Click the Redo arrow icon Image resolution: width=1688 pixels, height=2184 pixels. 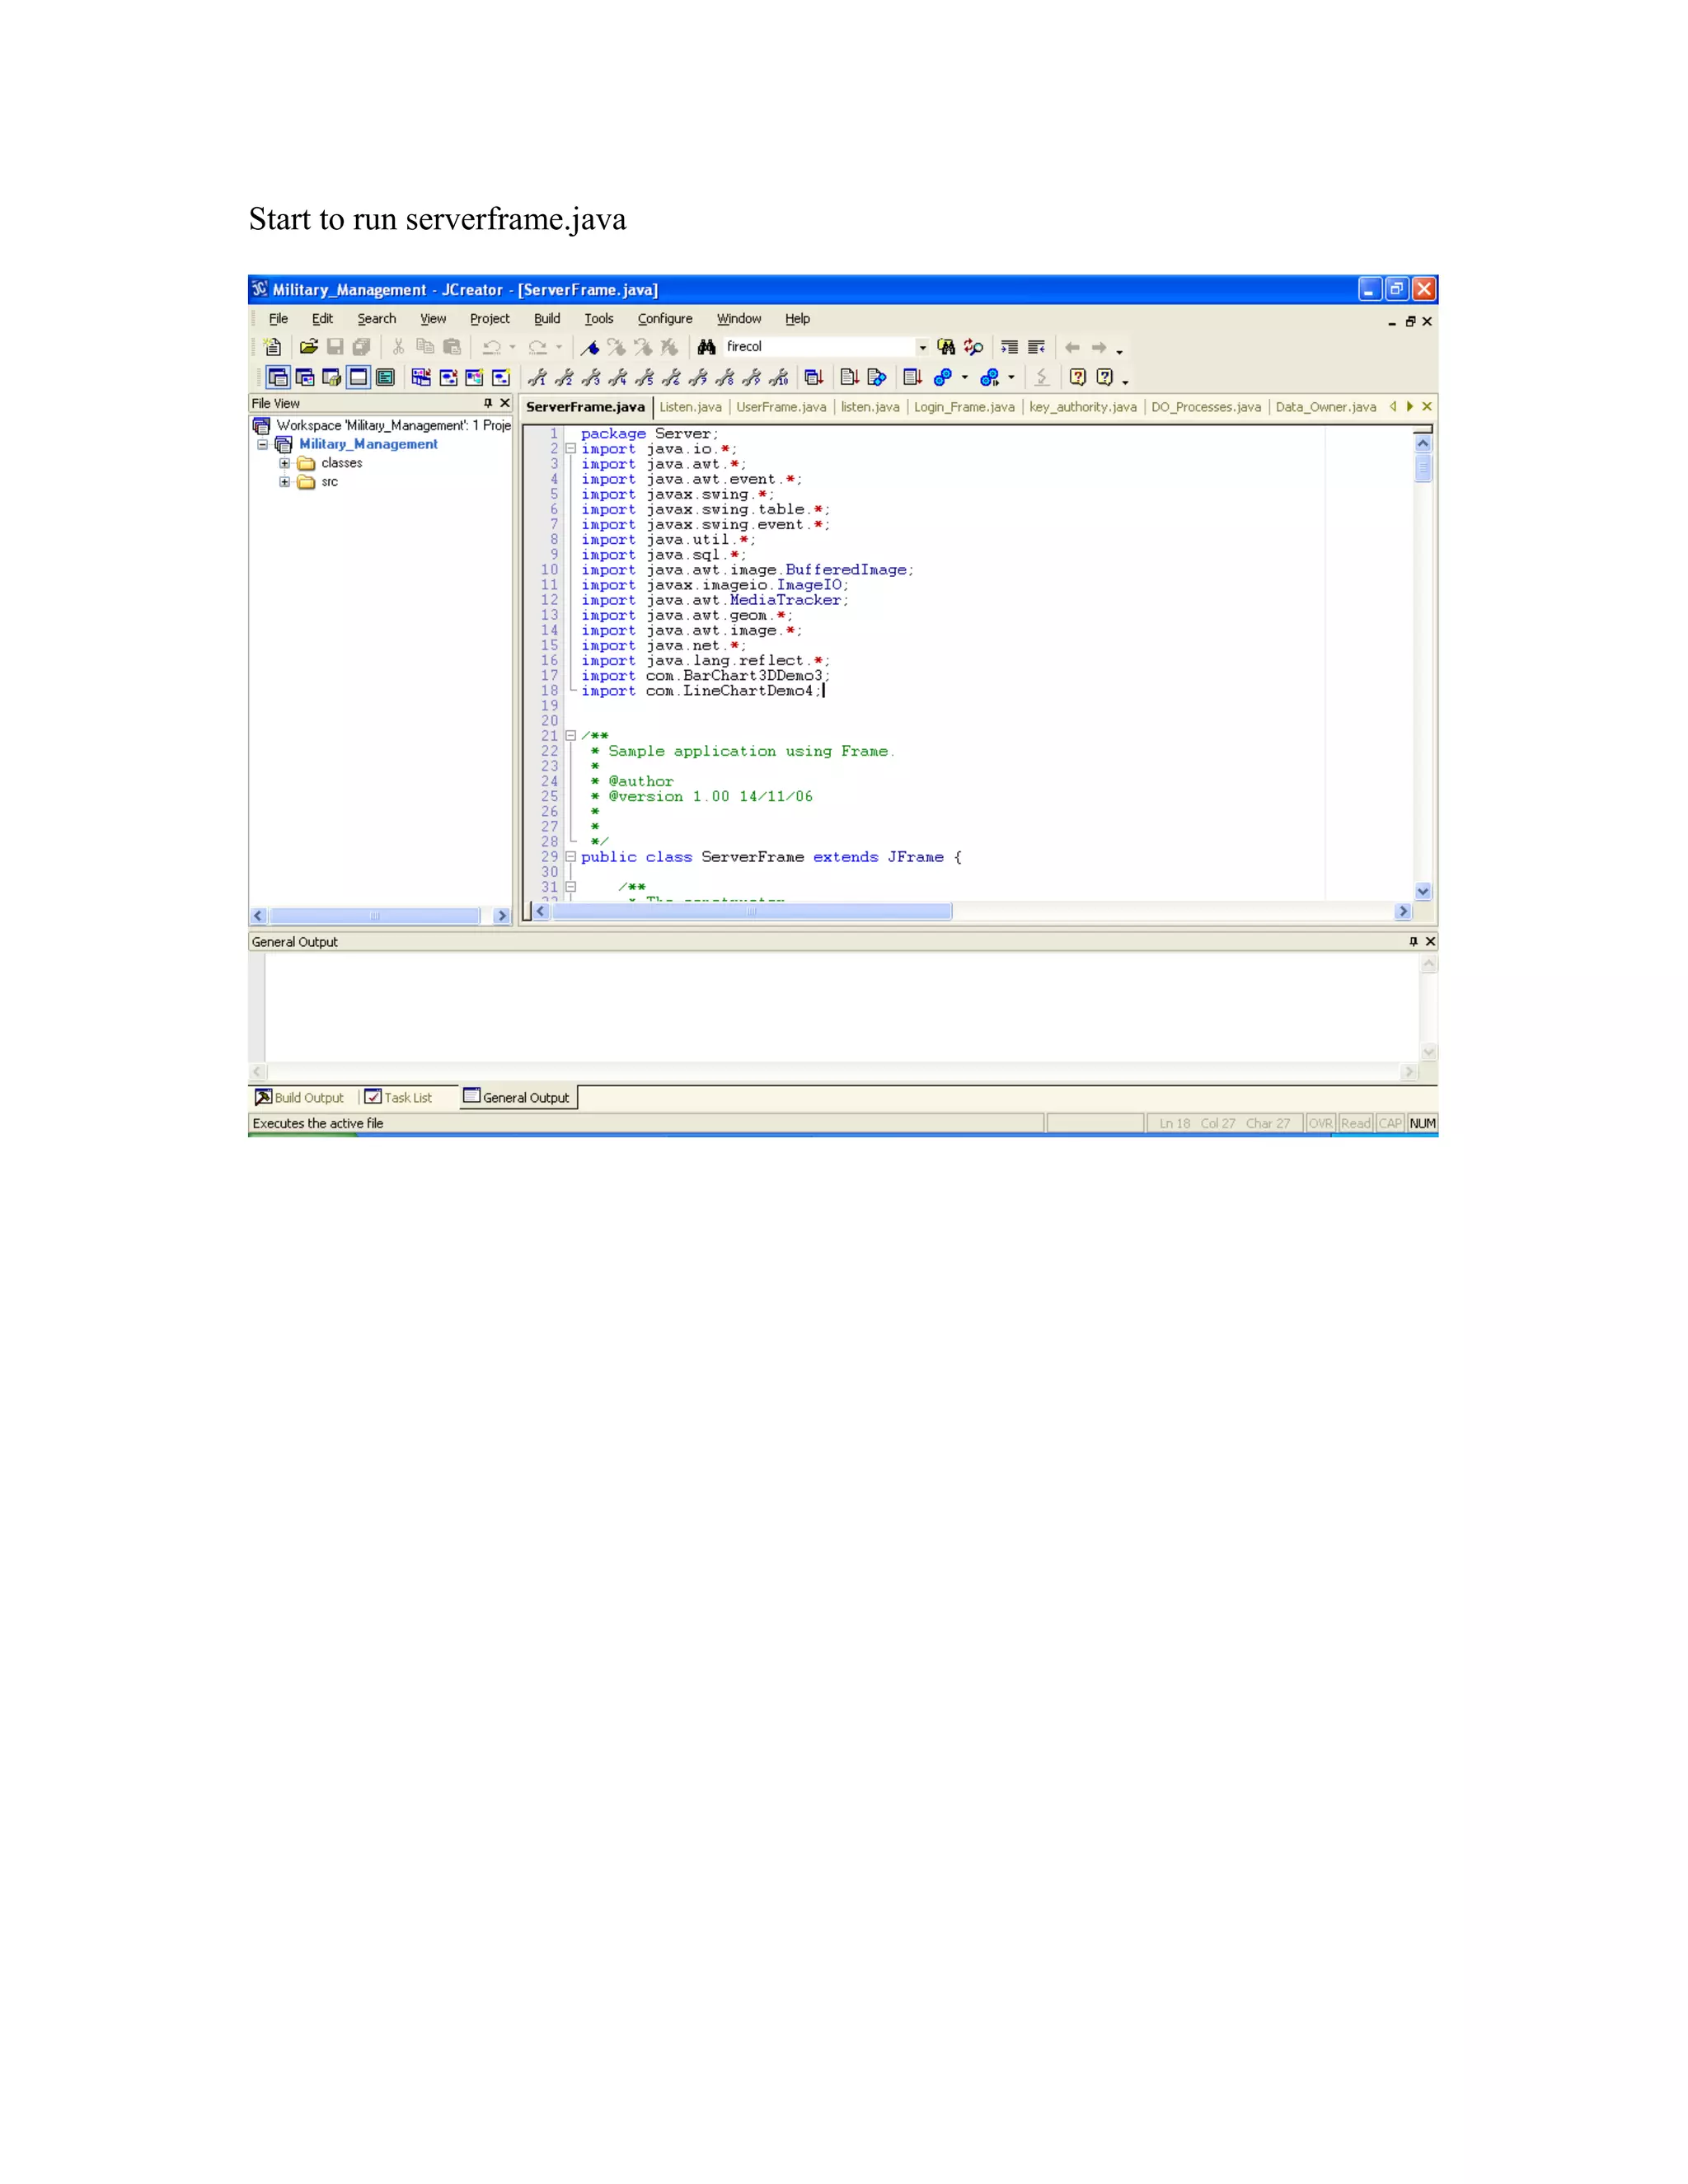coord(538,347)
